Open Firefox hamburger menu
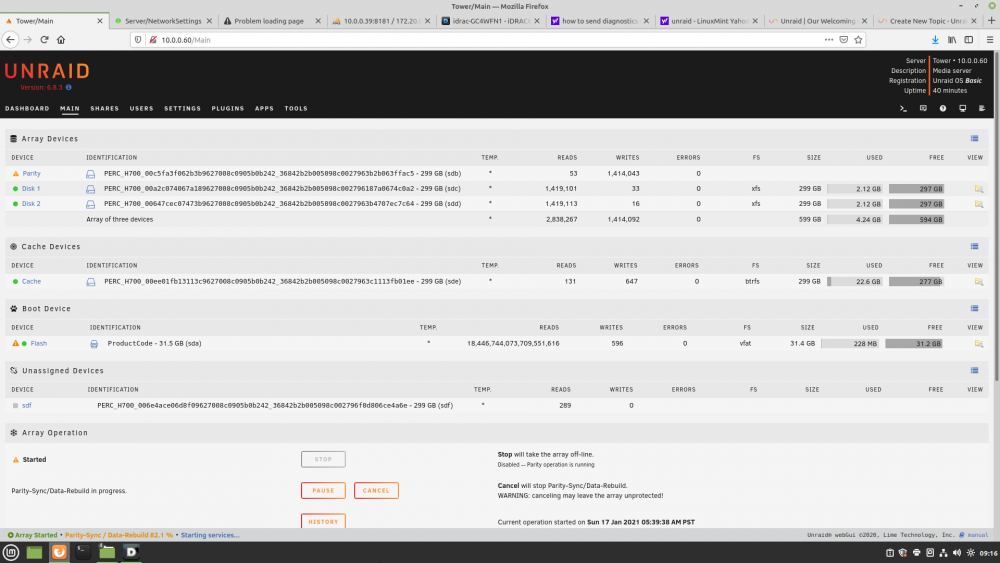1000x563 pixels. [x=990, y=40]
